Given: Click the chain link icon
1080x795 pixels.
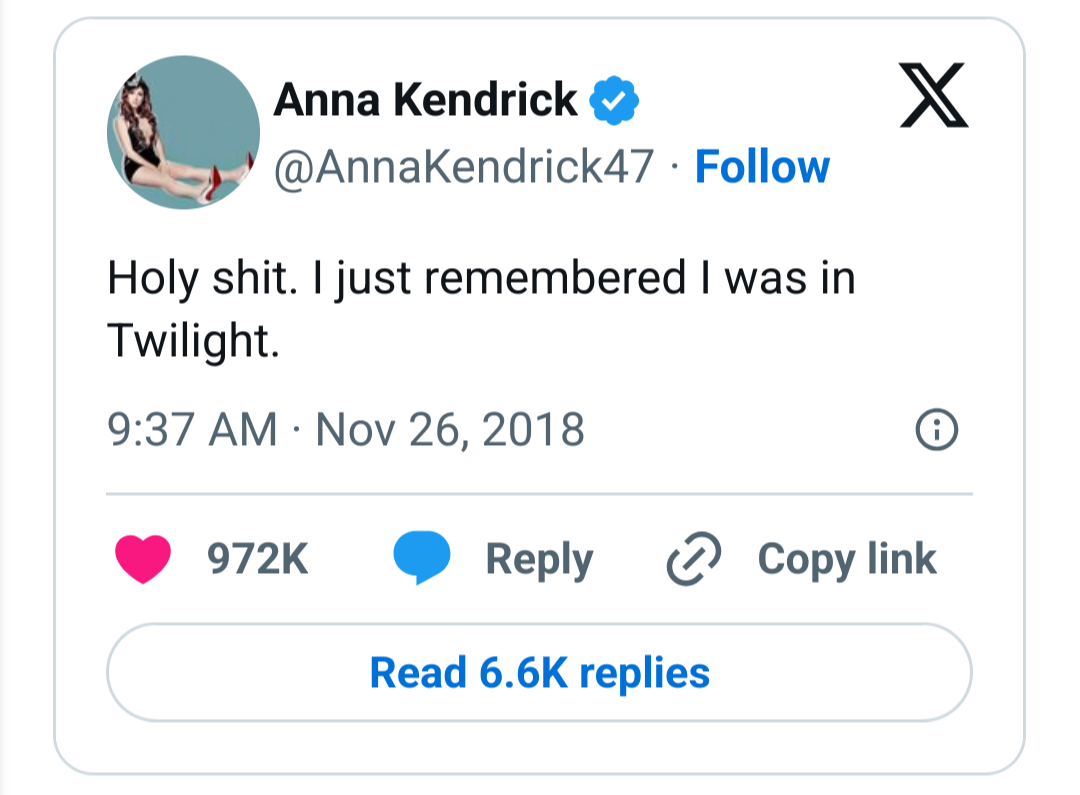Looking at the screenshot, I should point(693,560).
